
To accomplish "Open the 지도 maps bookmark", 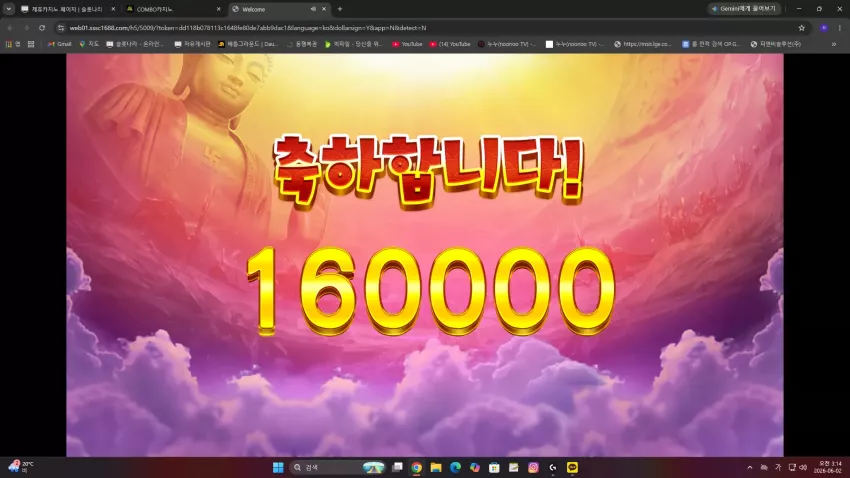I will [89, 44].
